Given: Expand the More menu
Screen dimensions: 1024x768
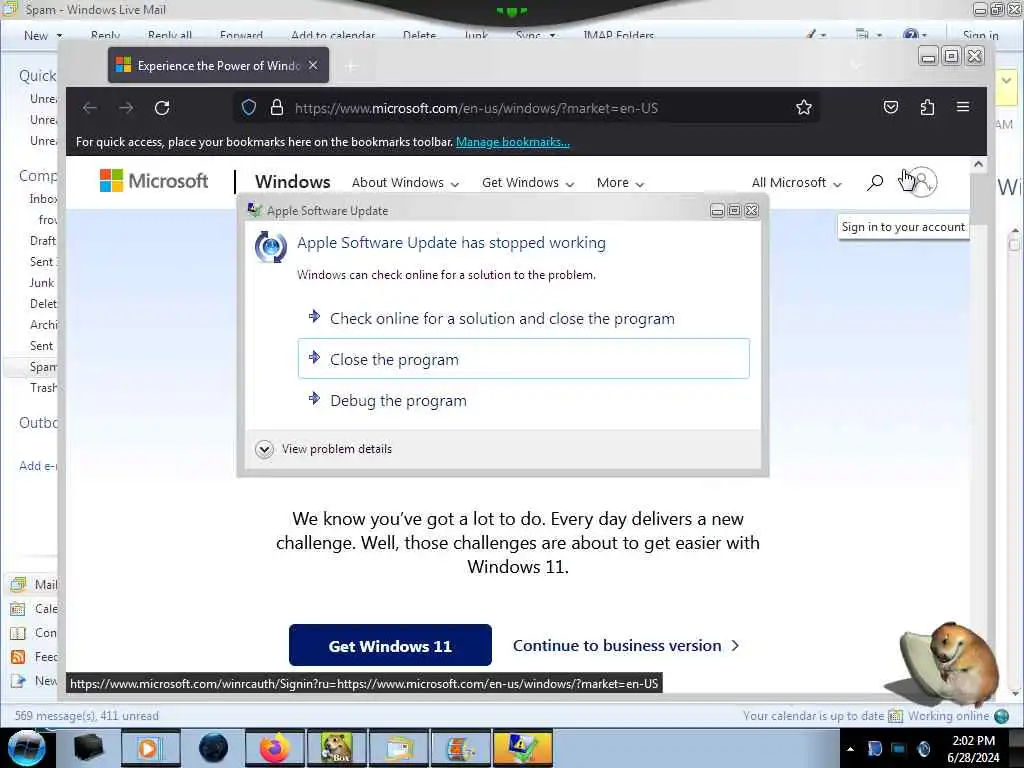Looking at the screenshot, I should [620, 183].
